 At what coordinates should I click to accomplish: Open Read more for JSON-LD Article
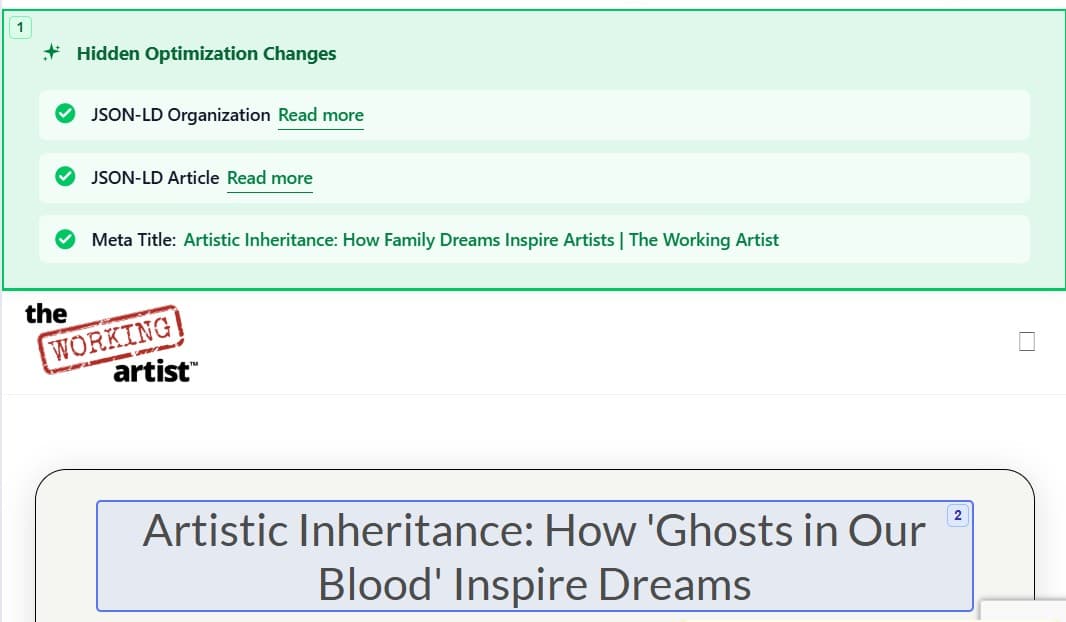[x=270, y=178]
